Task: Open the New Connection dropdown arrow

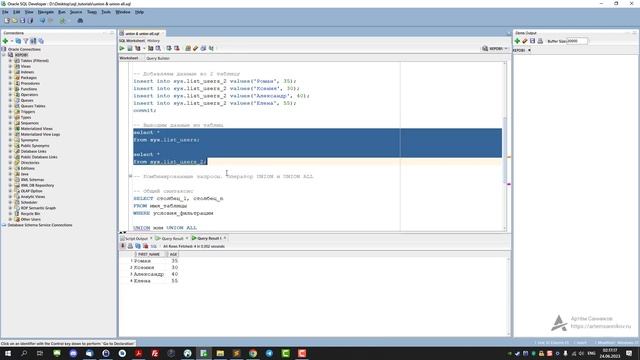Action: tap(11, 41)
